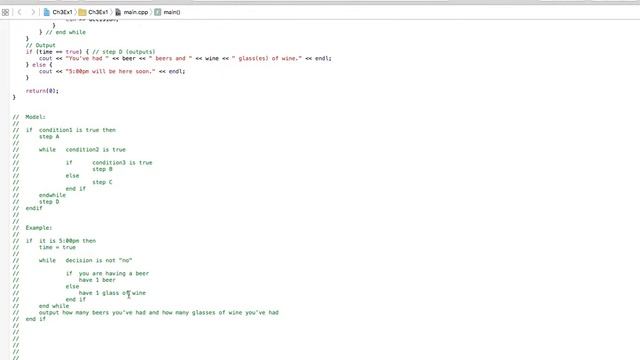Screen dimensions: 640x360
Task: Click the 'output how many beers you've had' comment
Action: pyautogui.click(x=159, y=313)
